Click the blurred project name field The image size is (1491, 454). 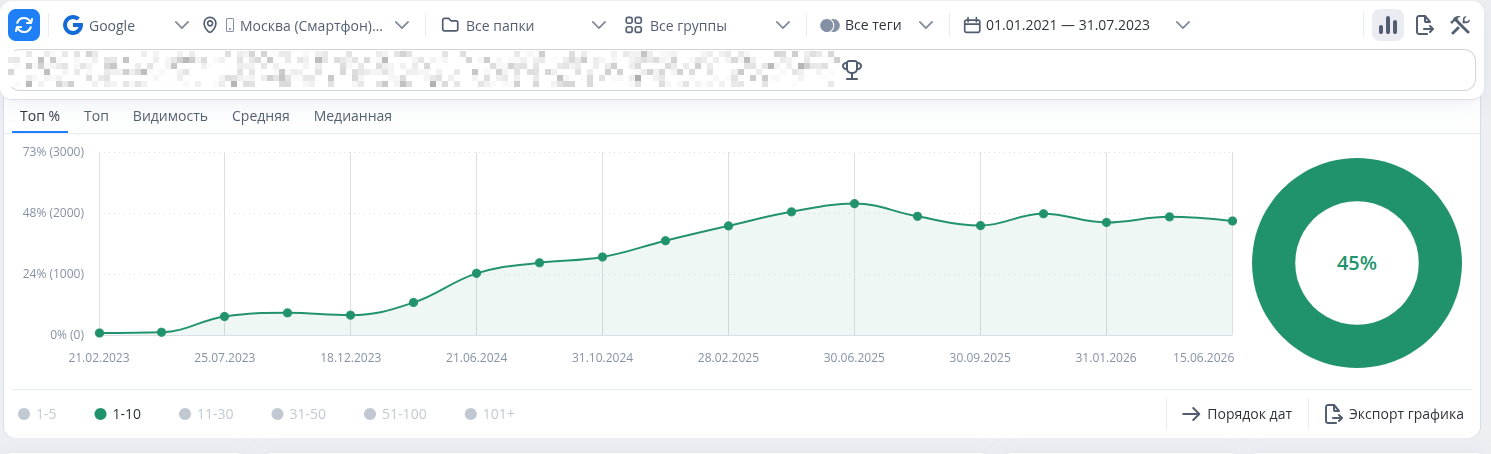(742, 70)
